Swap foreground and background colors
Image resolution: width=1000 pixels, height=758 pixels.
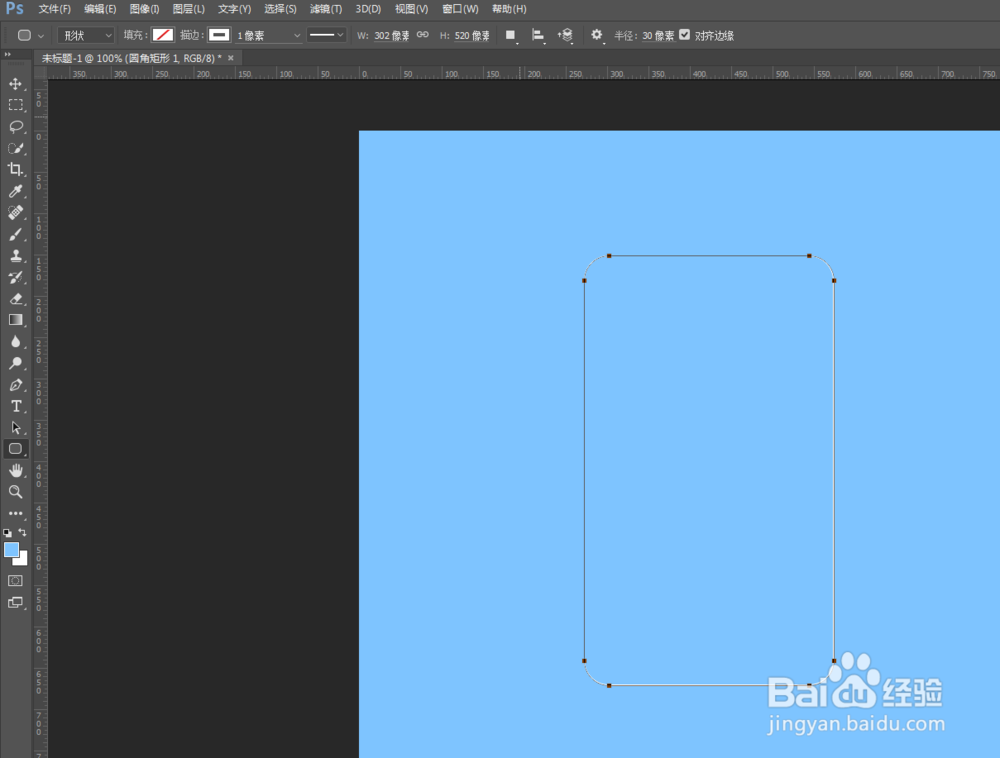click(22, 532)
